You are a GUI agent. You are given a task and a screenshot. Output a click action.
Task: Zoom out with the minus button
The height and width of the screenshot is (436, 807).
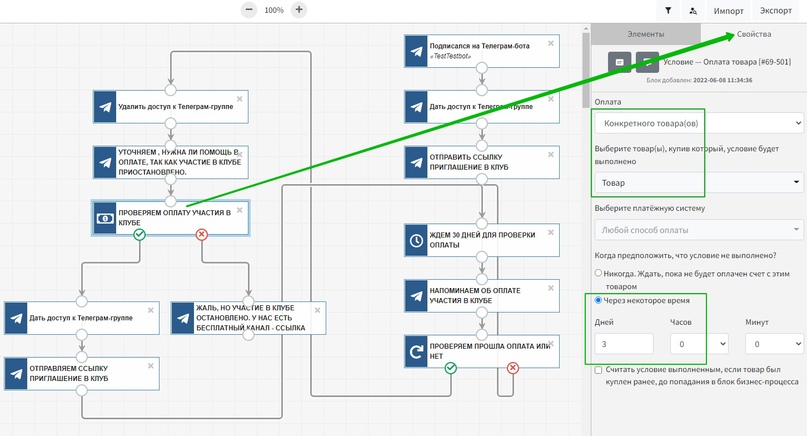pyautogui.click(x=249, y=10)
